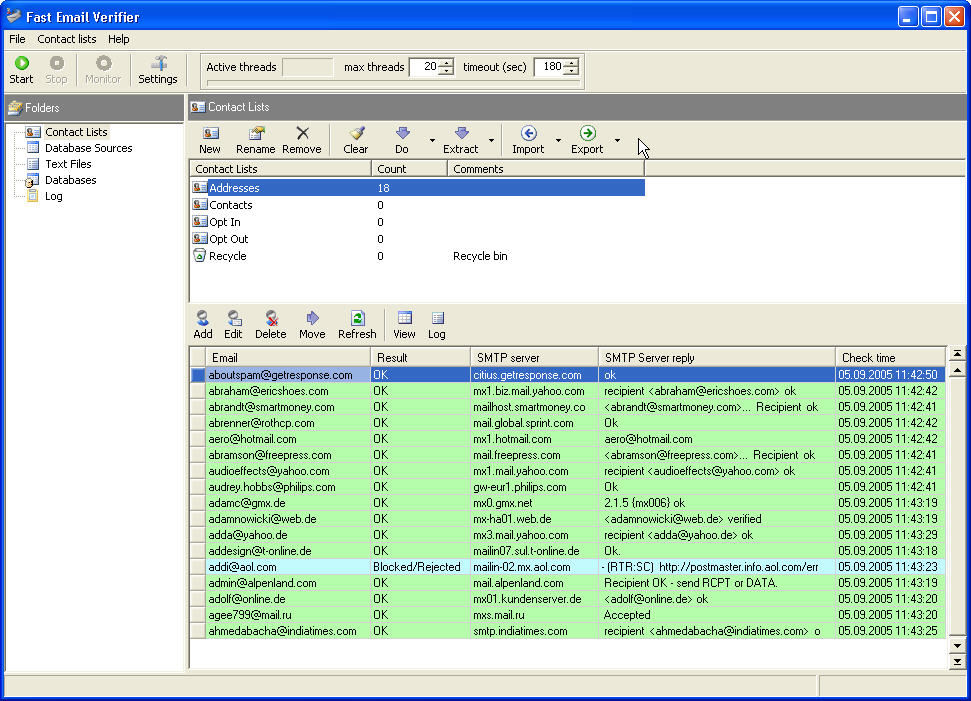The height and width of the screenshot is (701, 971).
Task: Start the email verification process
Action: tap(20, 69)
